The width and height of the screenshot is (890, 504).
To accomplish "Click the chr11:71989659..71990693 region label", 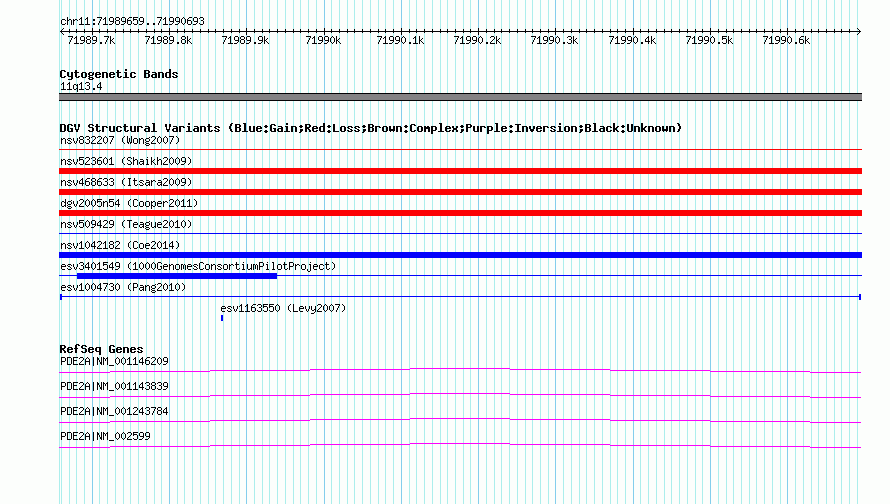I will tap(132, 22).
